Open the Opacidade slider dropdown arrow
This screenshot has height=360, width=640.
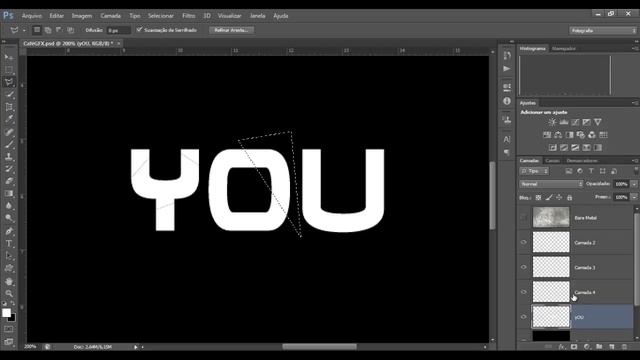click(634, 184)
